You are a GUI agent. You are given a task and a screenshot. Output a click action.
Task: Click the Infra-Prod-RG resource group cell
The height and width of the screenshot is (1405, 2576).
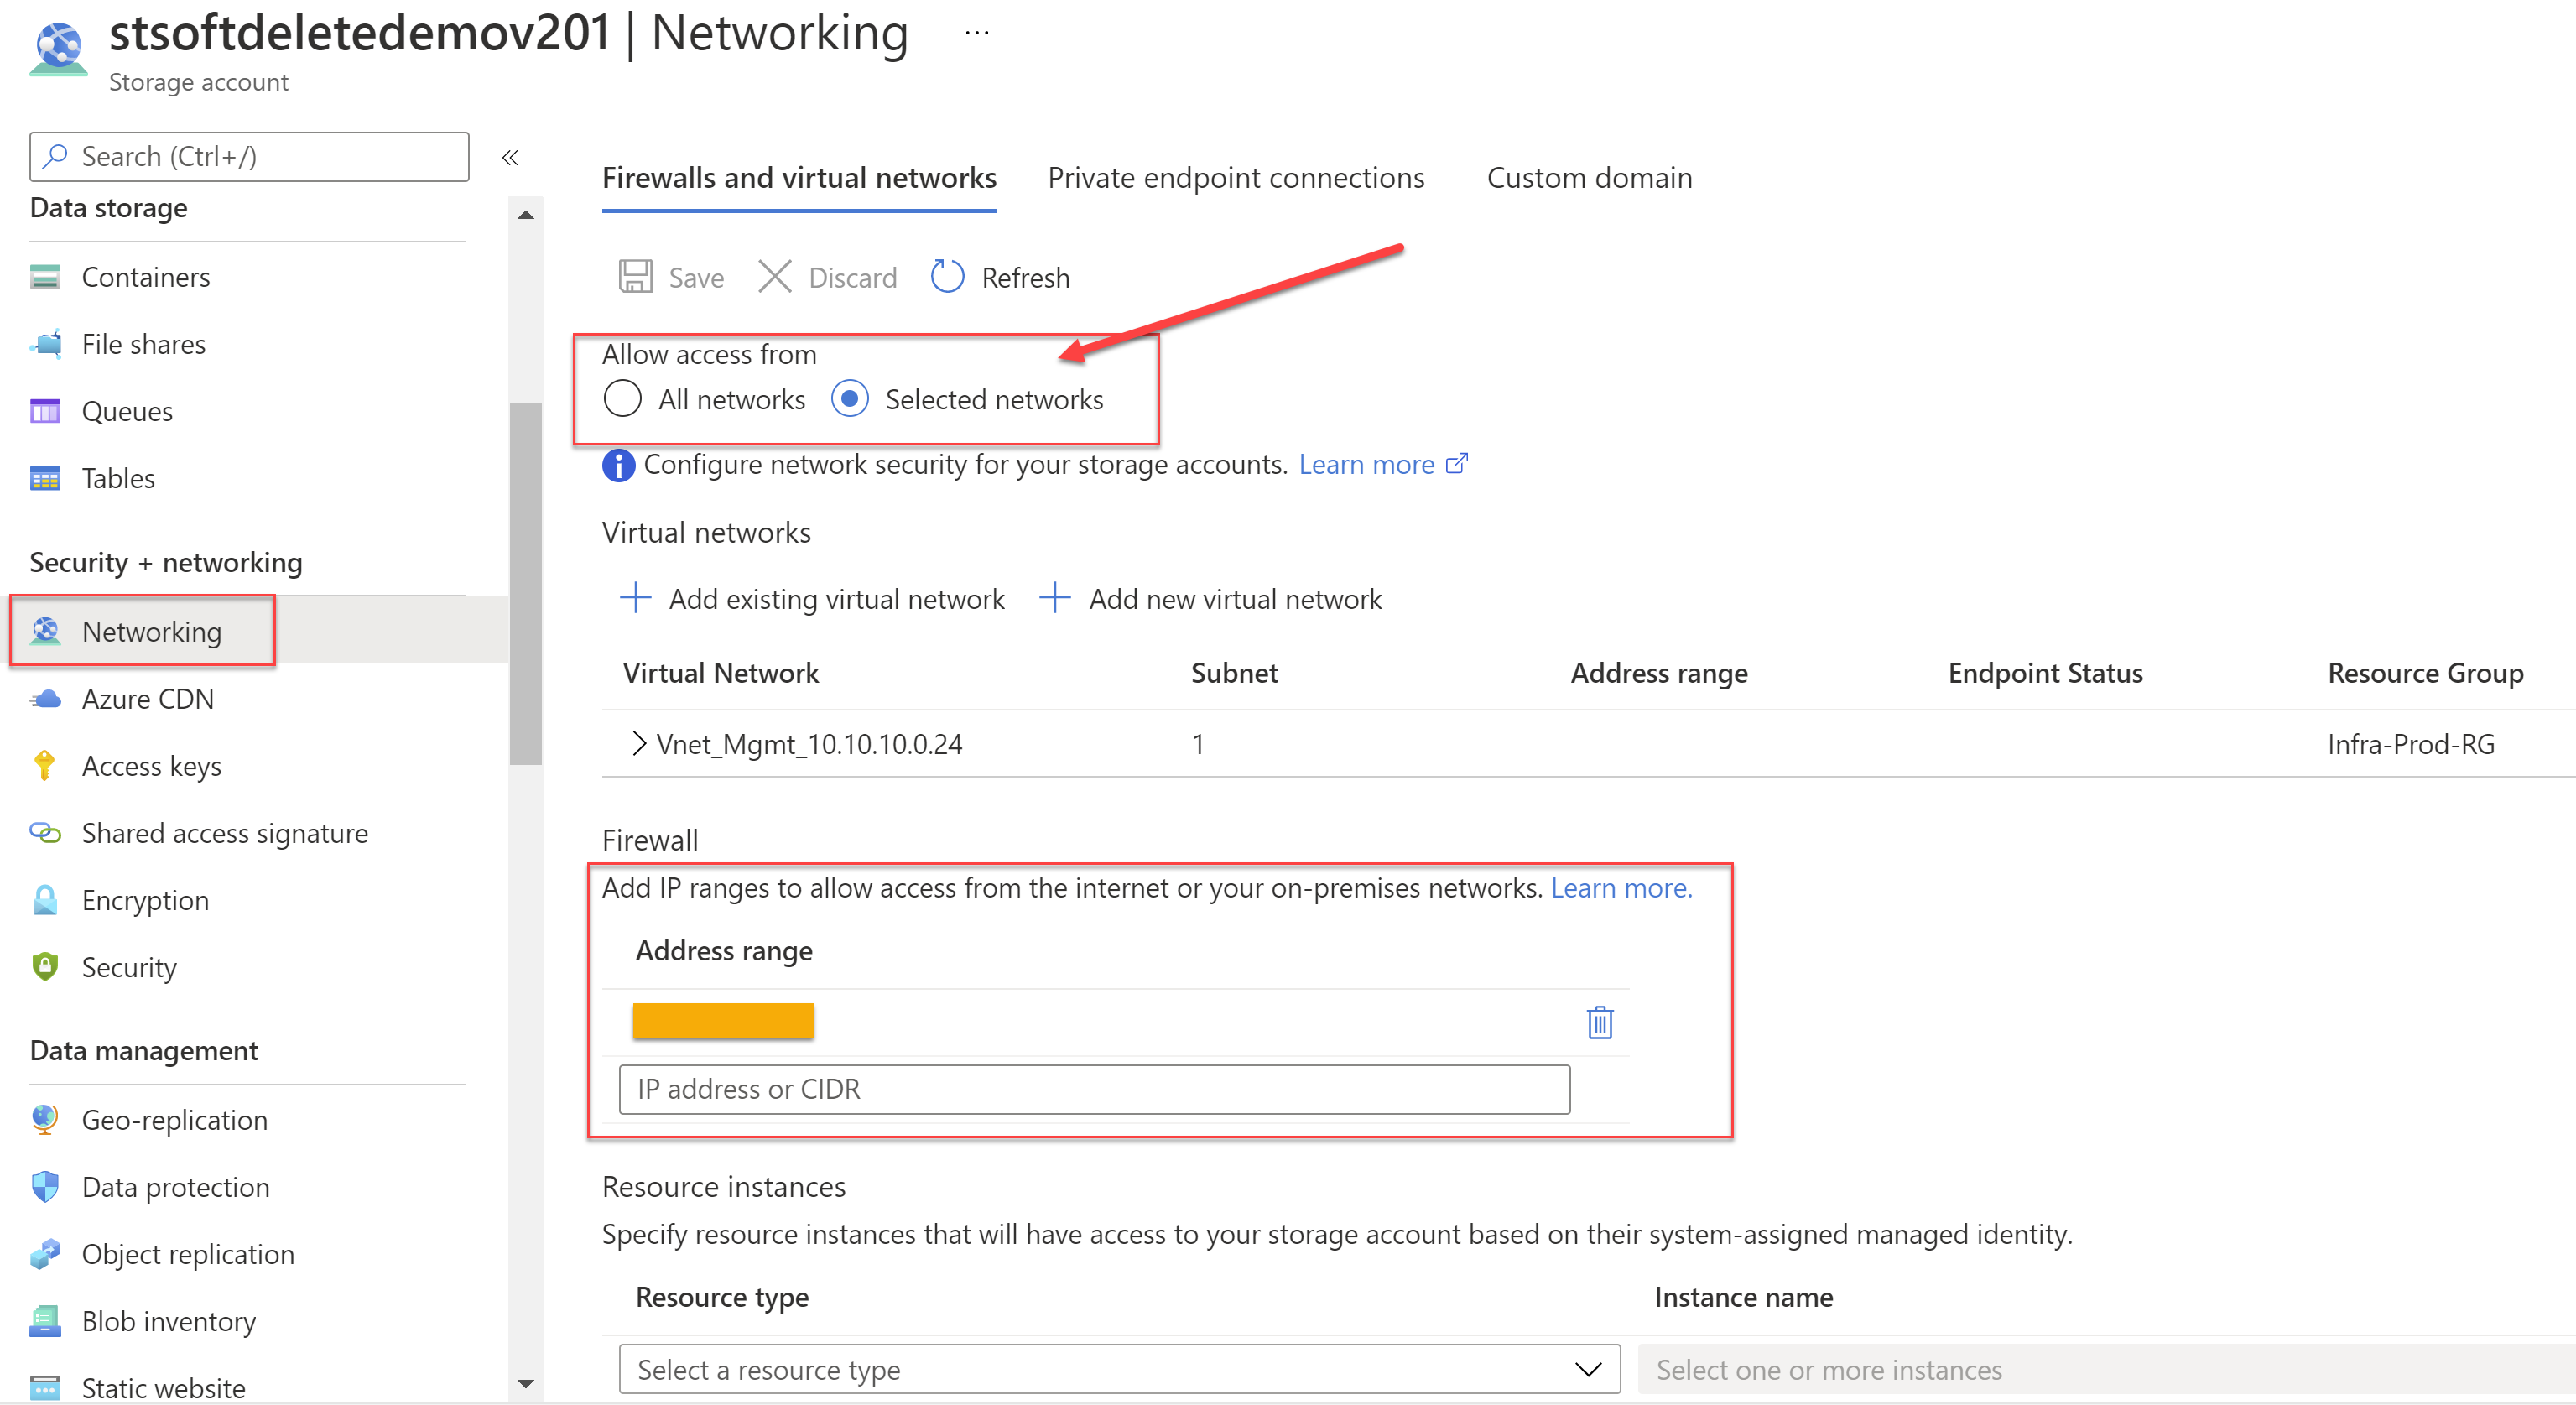[2410, 743]
